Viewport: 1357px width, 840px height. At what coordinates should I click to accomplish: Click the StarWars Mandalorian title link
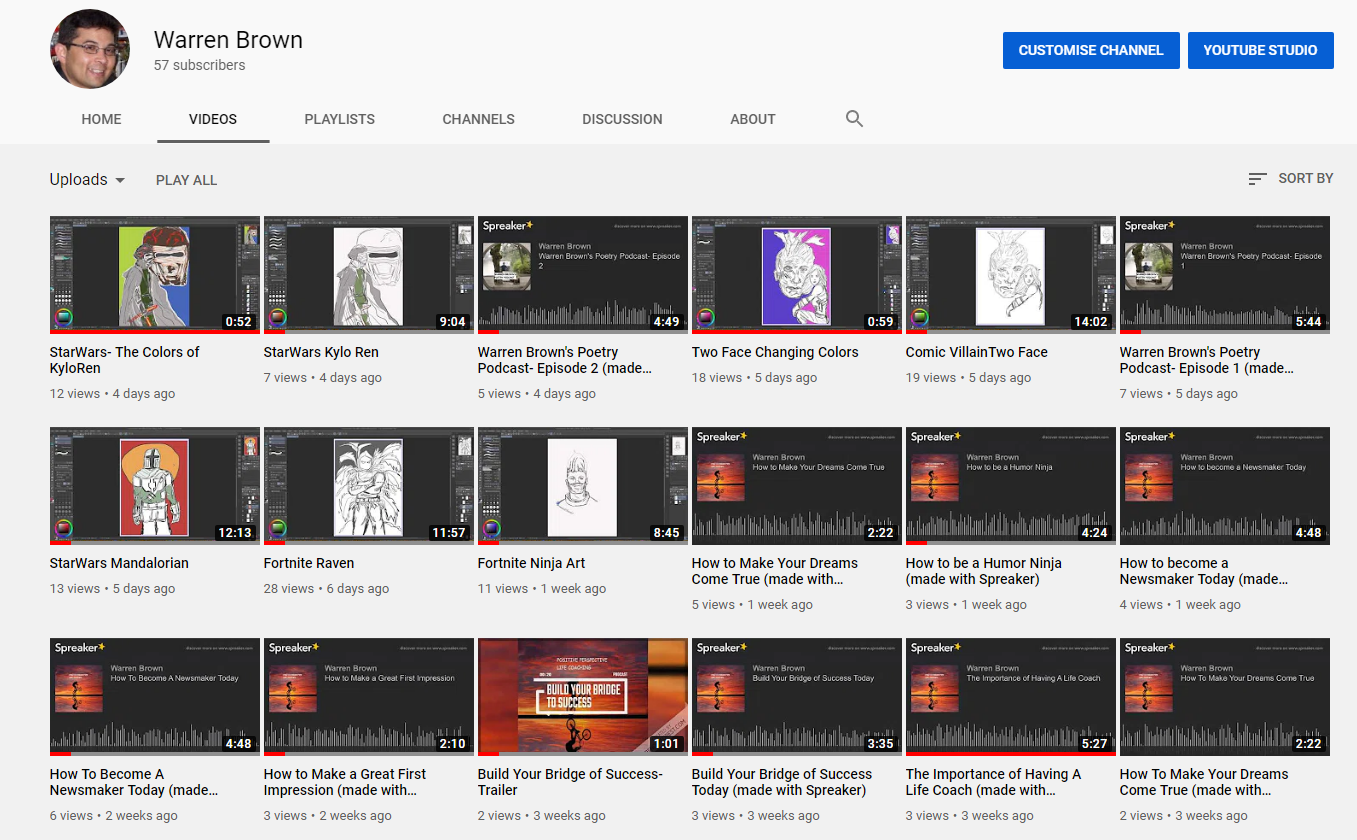pos(119,563)
